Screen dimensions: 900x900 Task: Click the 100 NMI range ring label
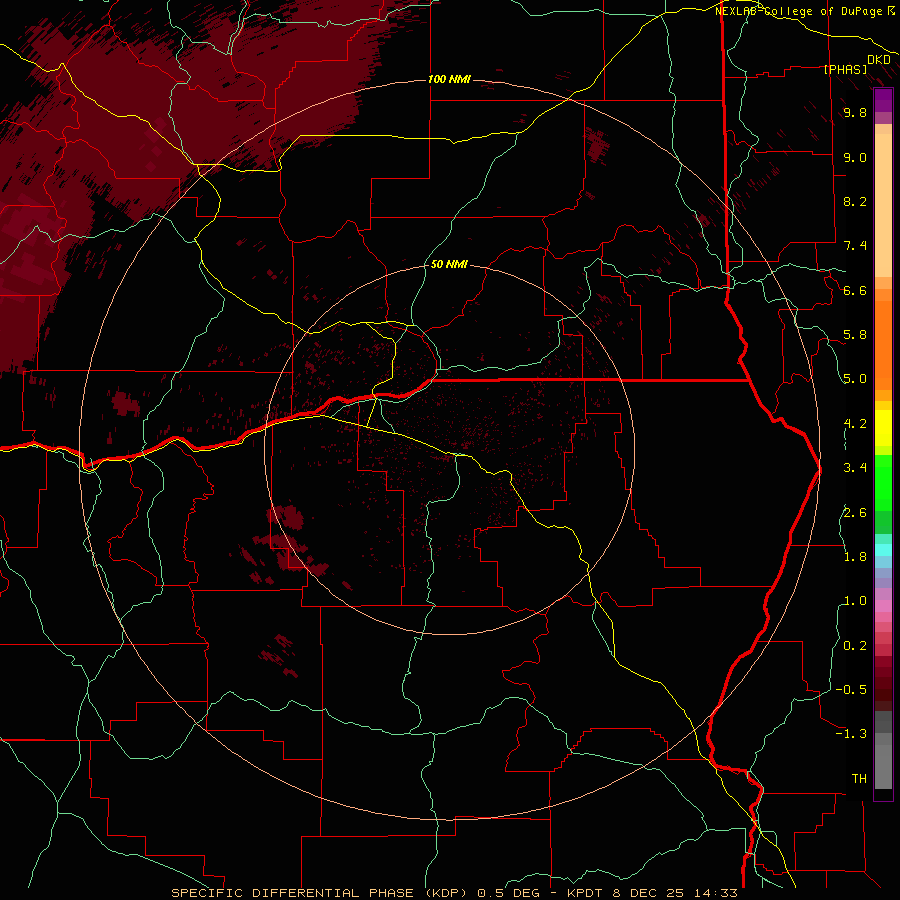[449, 79]
